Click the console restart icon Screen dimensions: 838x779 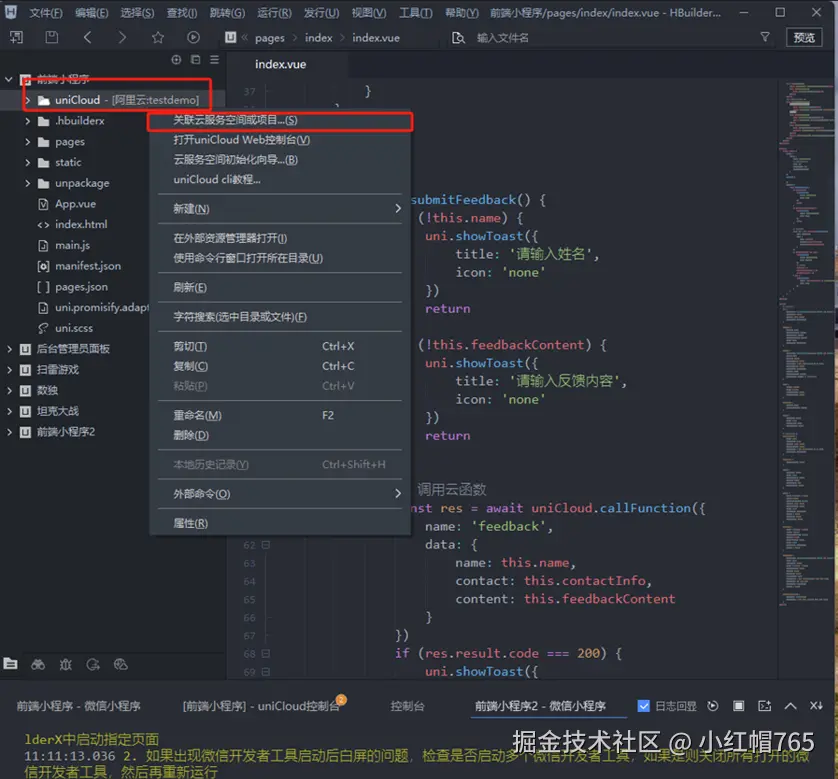(x=712, y=706)
